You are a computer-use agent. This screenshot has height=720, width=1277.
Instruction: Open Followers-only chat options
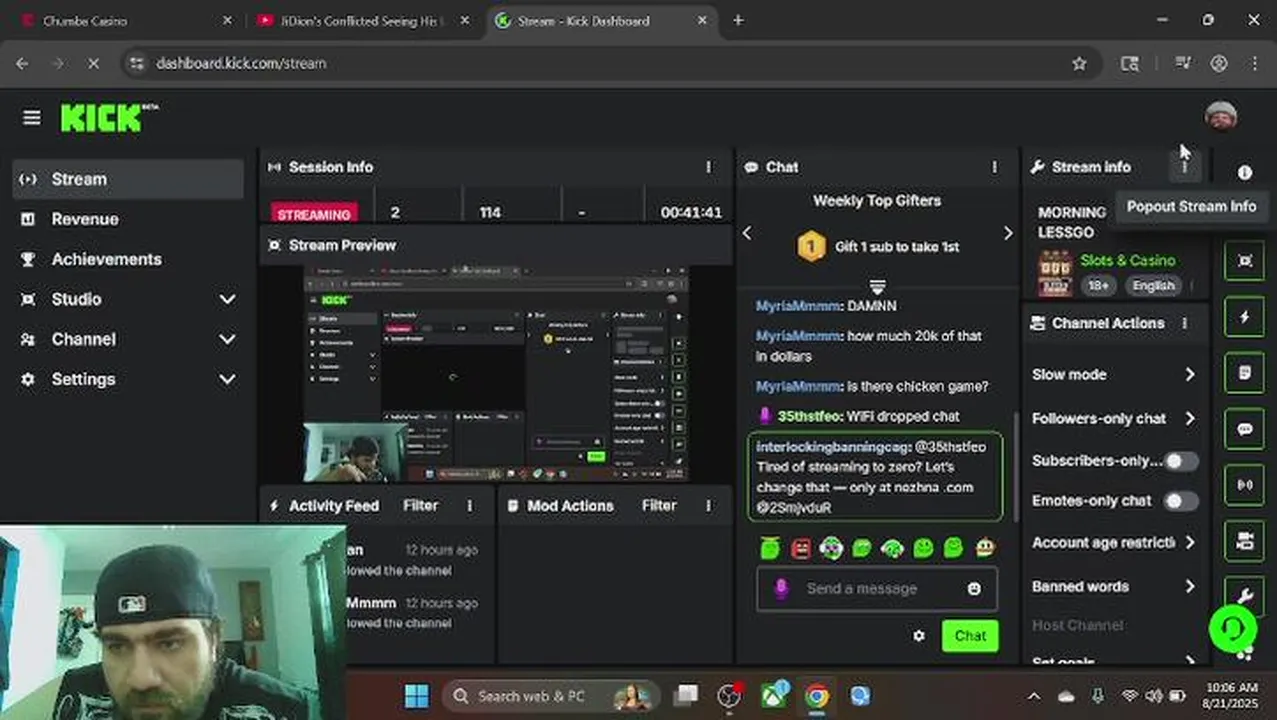[x=1114, y=419]
